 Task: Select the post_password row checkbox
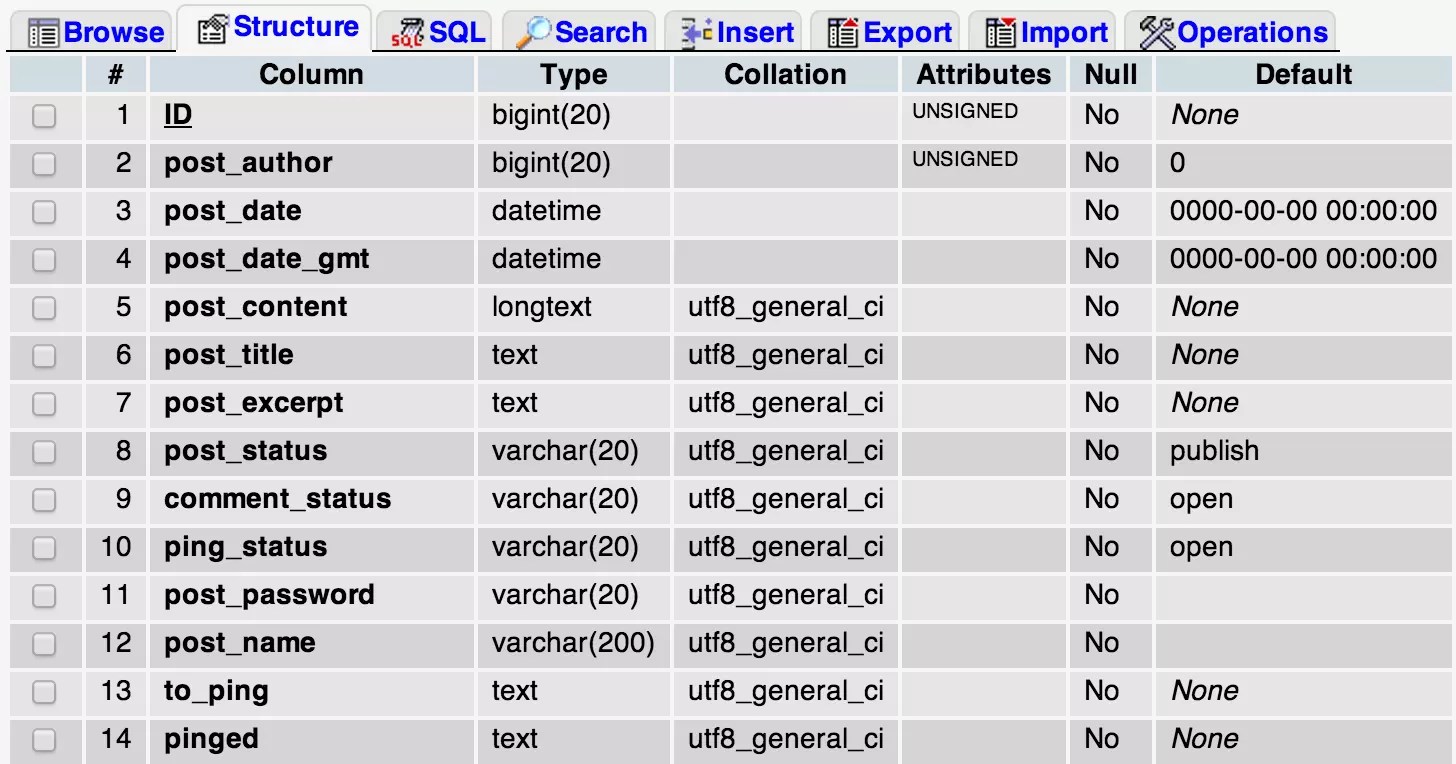coord(44,596)
